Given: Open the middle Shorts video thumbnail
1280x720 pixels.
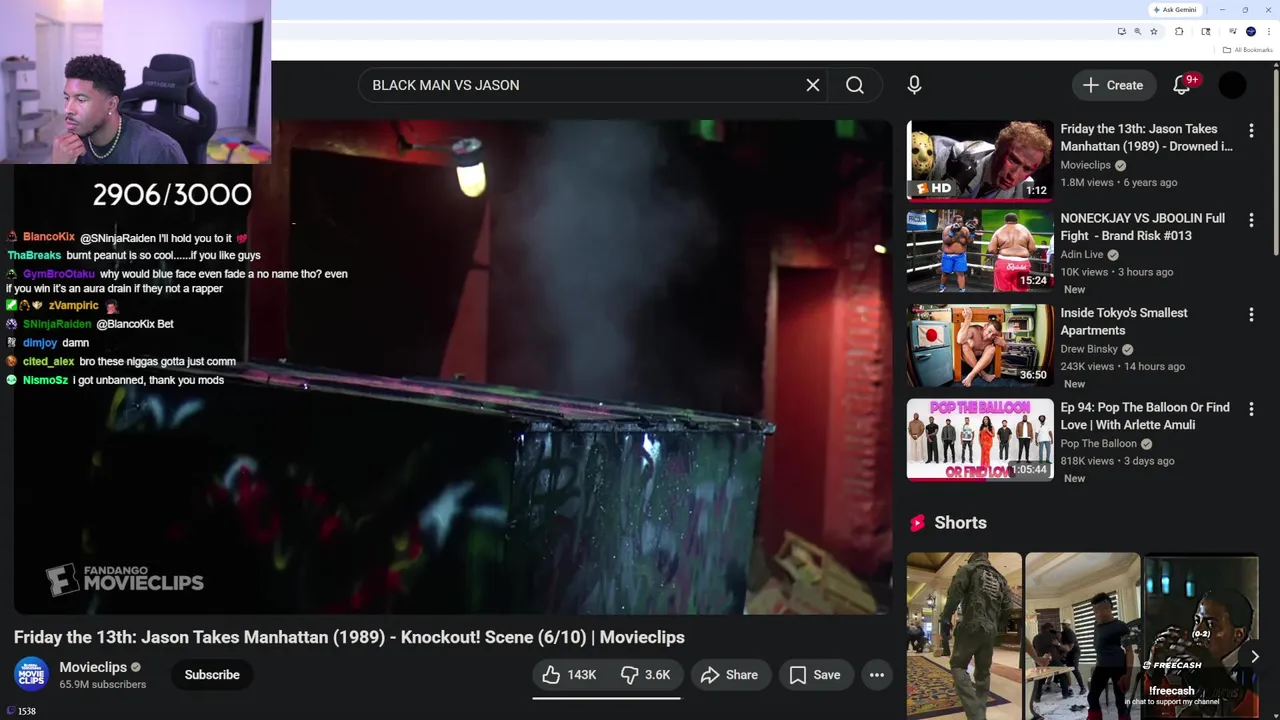Looking at the screenshot, I should [x=1082, y=636].
